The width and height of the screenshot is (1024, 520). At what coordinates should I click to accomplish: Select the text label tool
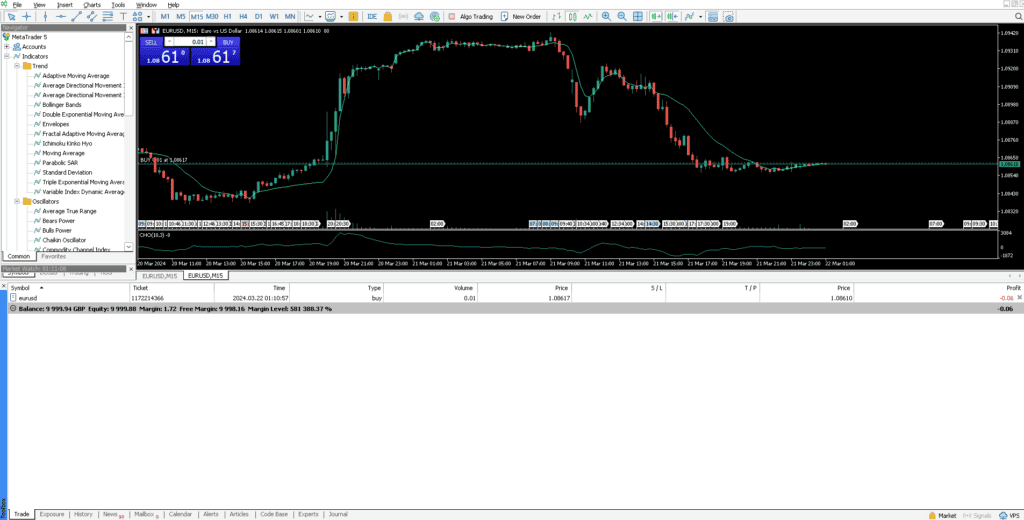coord(123,16)
